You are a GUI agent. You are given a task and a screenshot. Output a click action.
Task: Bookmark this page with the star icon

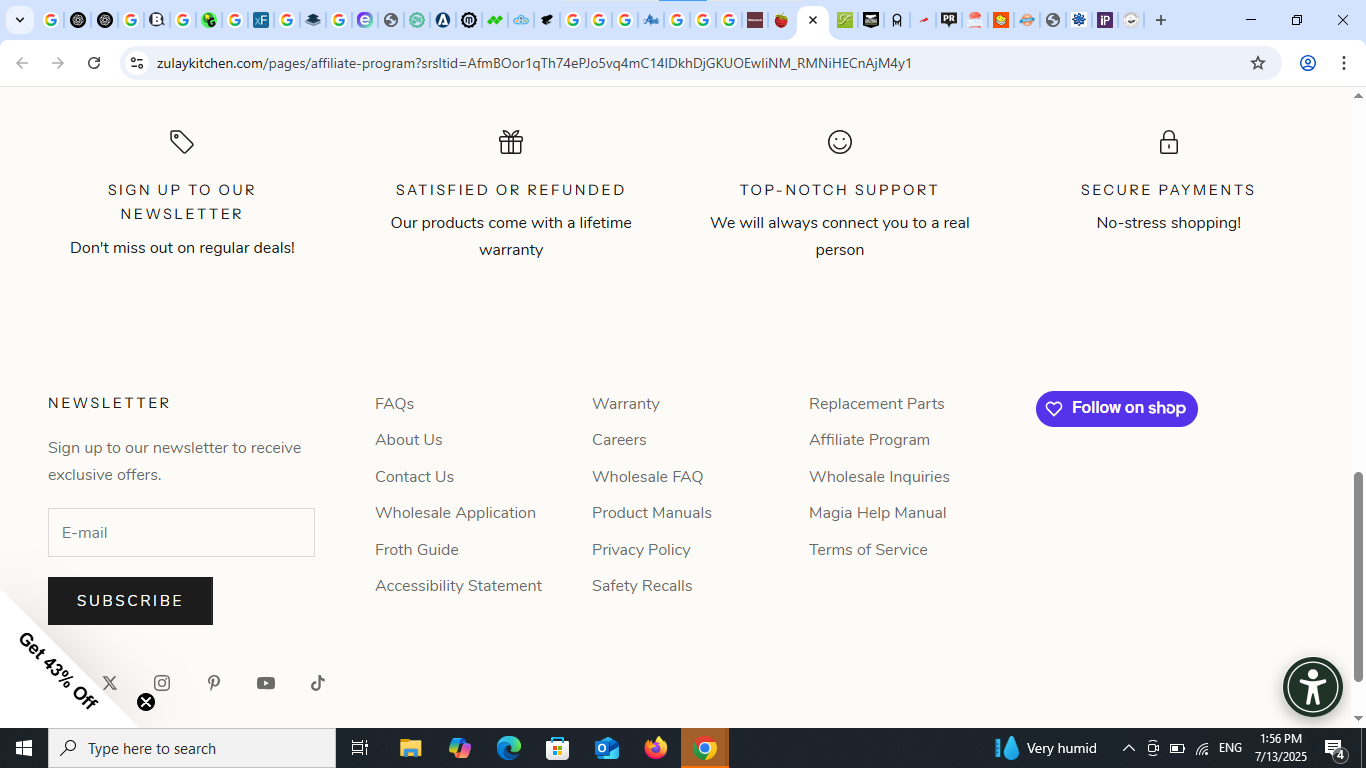click(x=1258, y=63)
